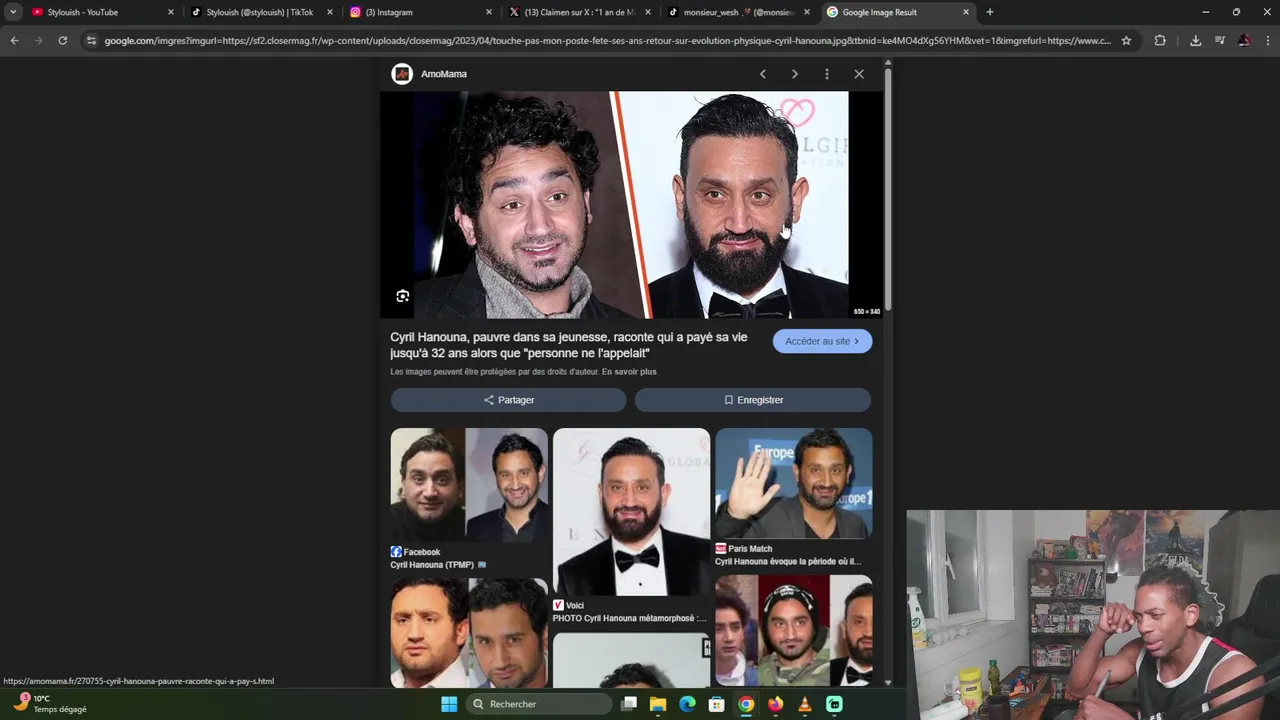
Task: Go back to the previous page
Action: [14, 40]
